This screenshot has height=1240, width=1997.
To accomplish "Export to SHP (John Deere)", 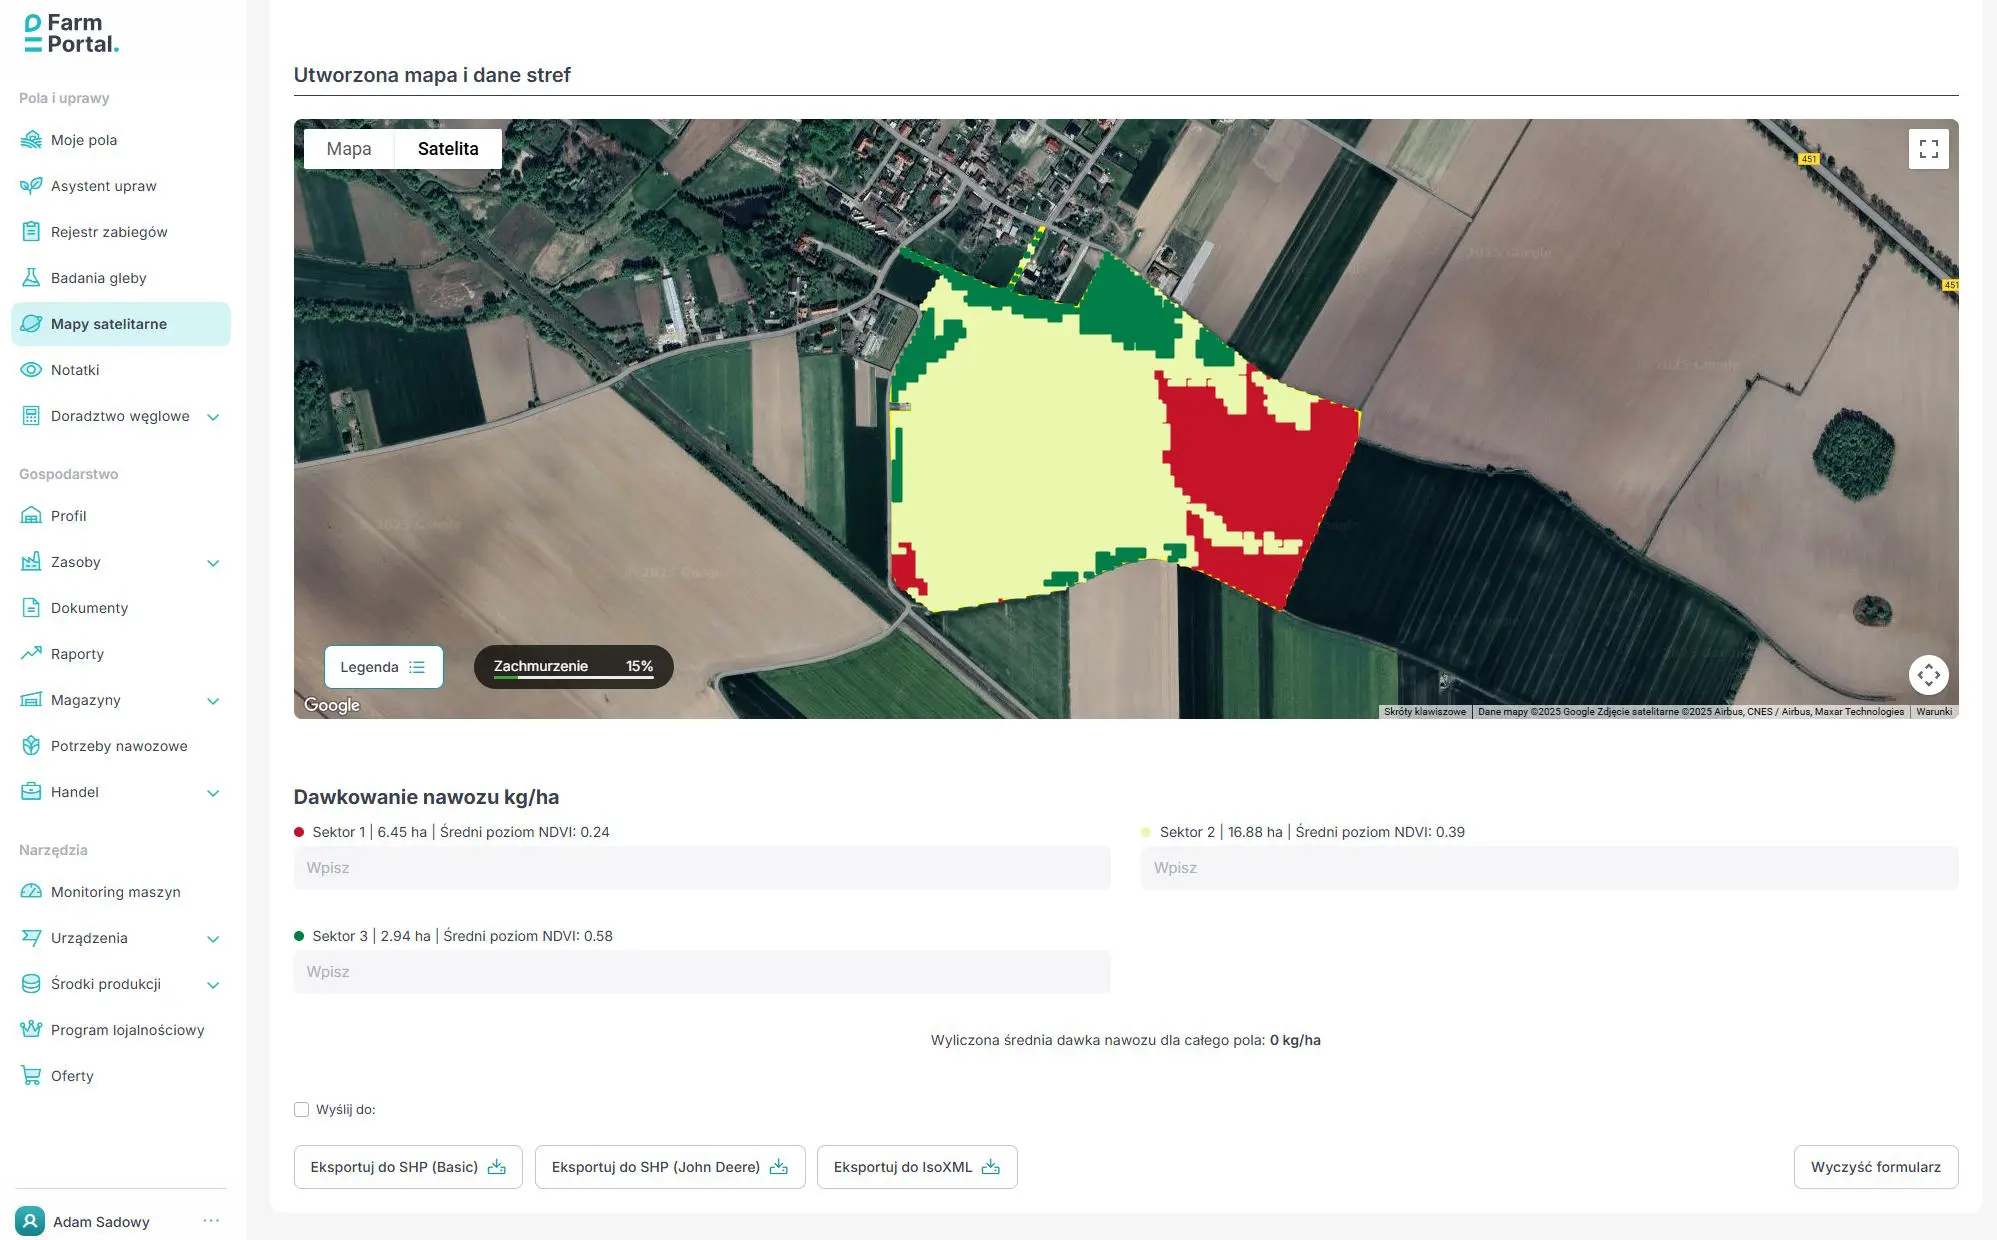I will tap(669, 1167).
